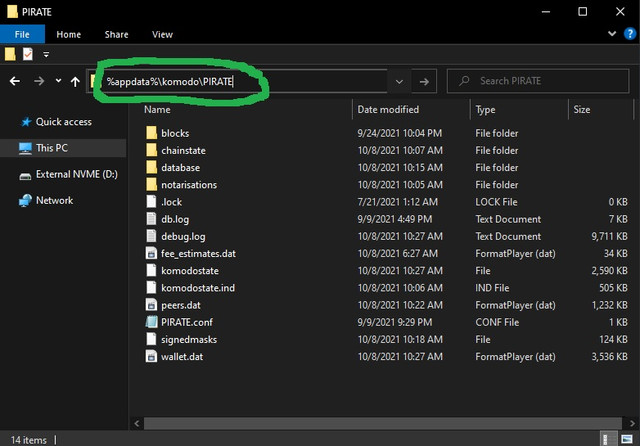
Task: Select the blocks folder icon
Action: pyautogui.click(x=151, y=133)
